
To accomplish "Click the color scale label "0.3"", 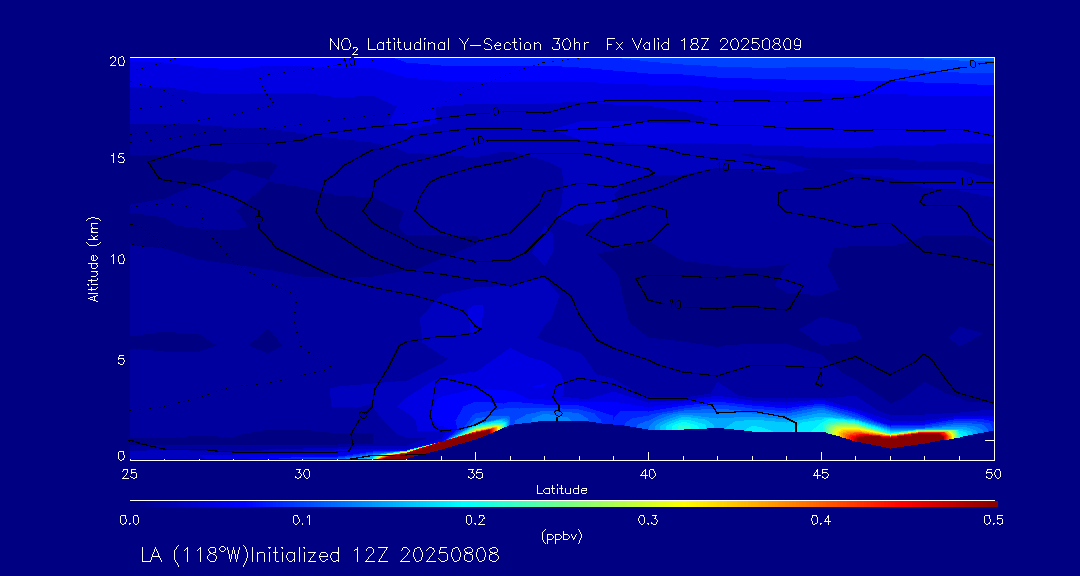I will tap(648, 520).
